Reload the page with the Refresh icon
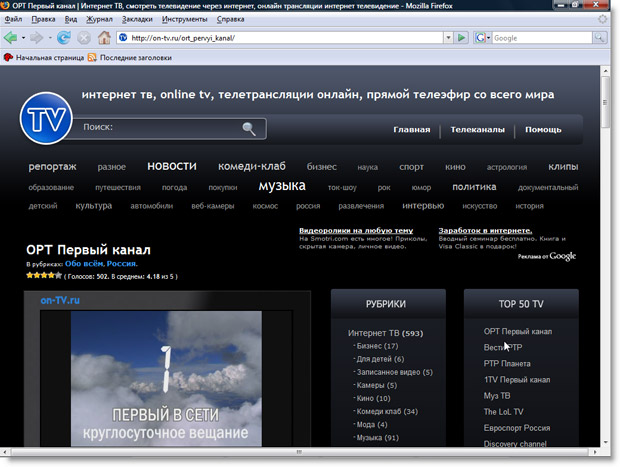 (64, 38)
